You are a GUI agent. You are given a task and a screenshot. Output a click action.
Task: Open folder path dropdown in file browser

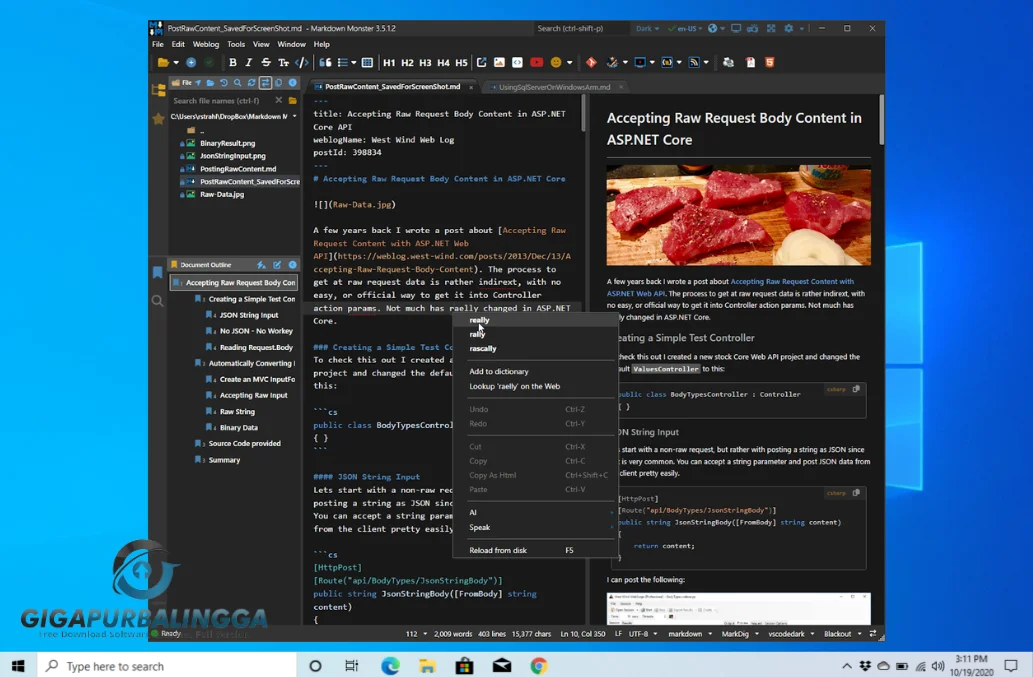(x=294, y=117)
